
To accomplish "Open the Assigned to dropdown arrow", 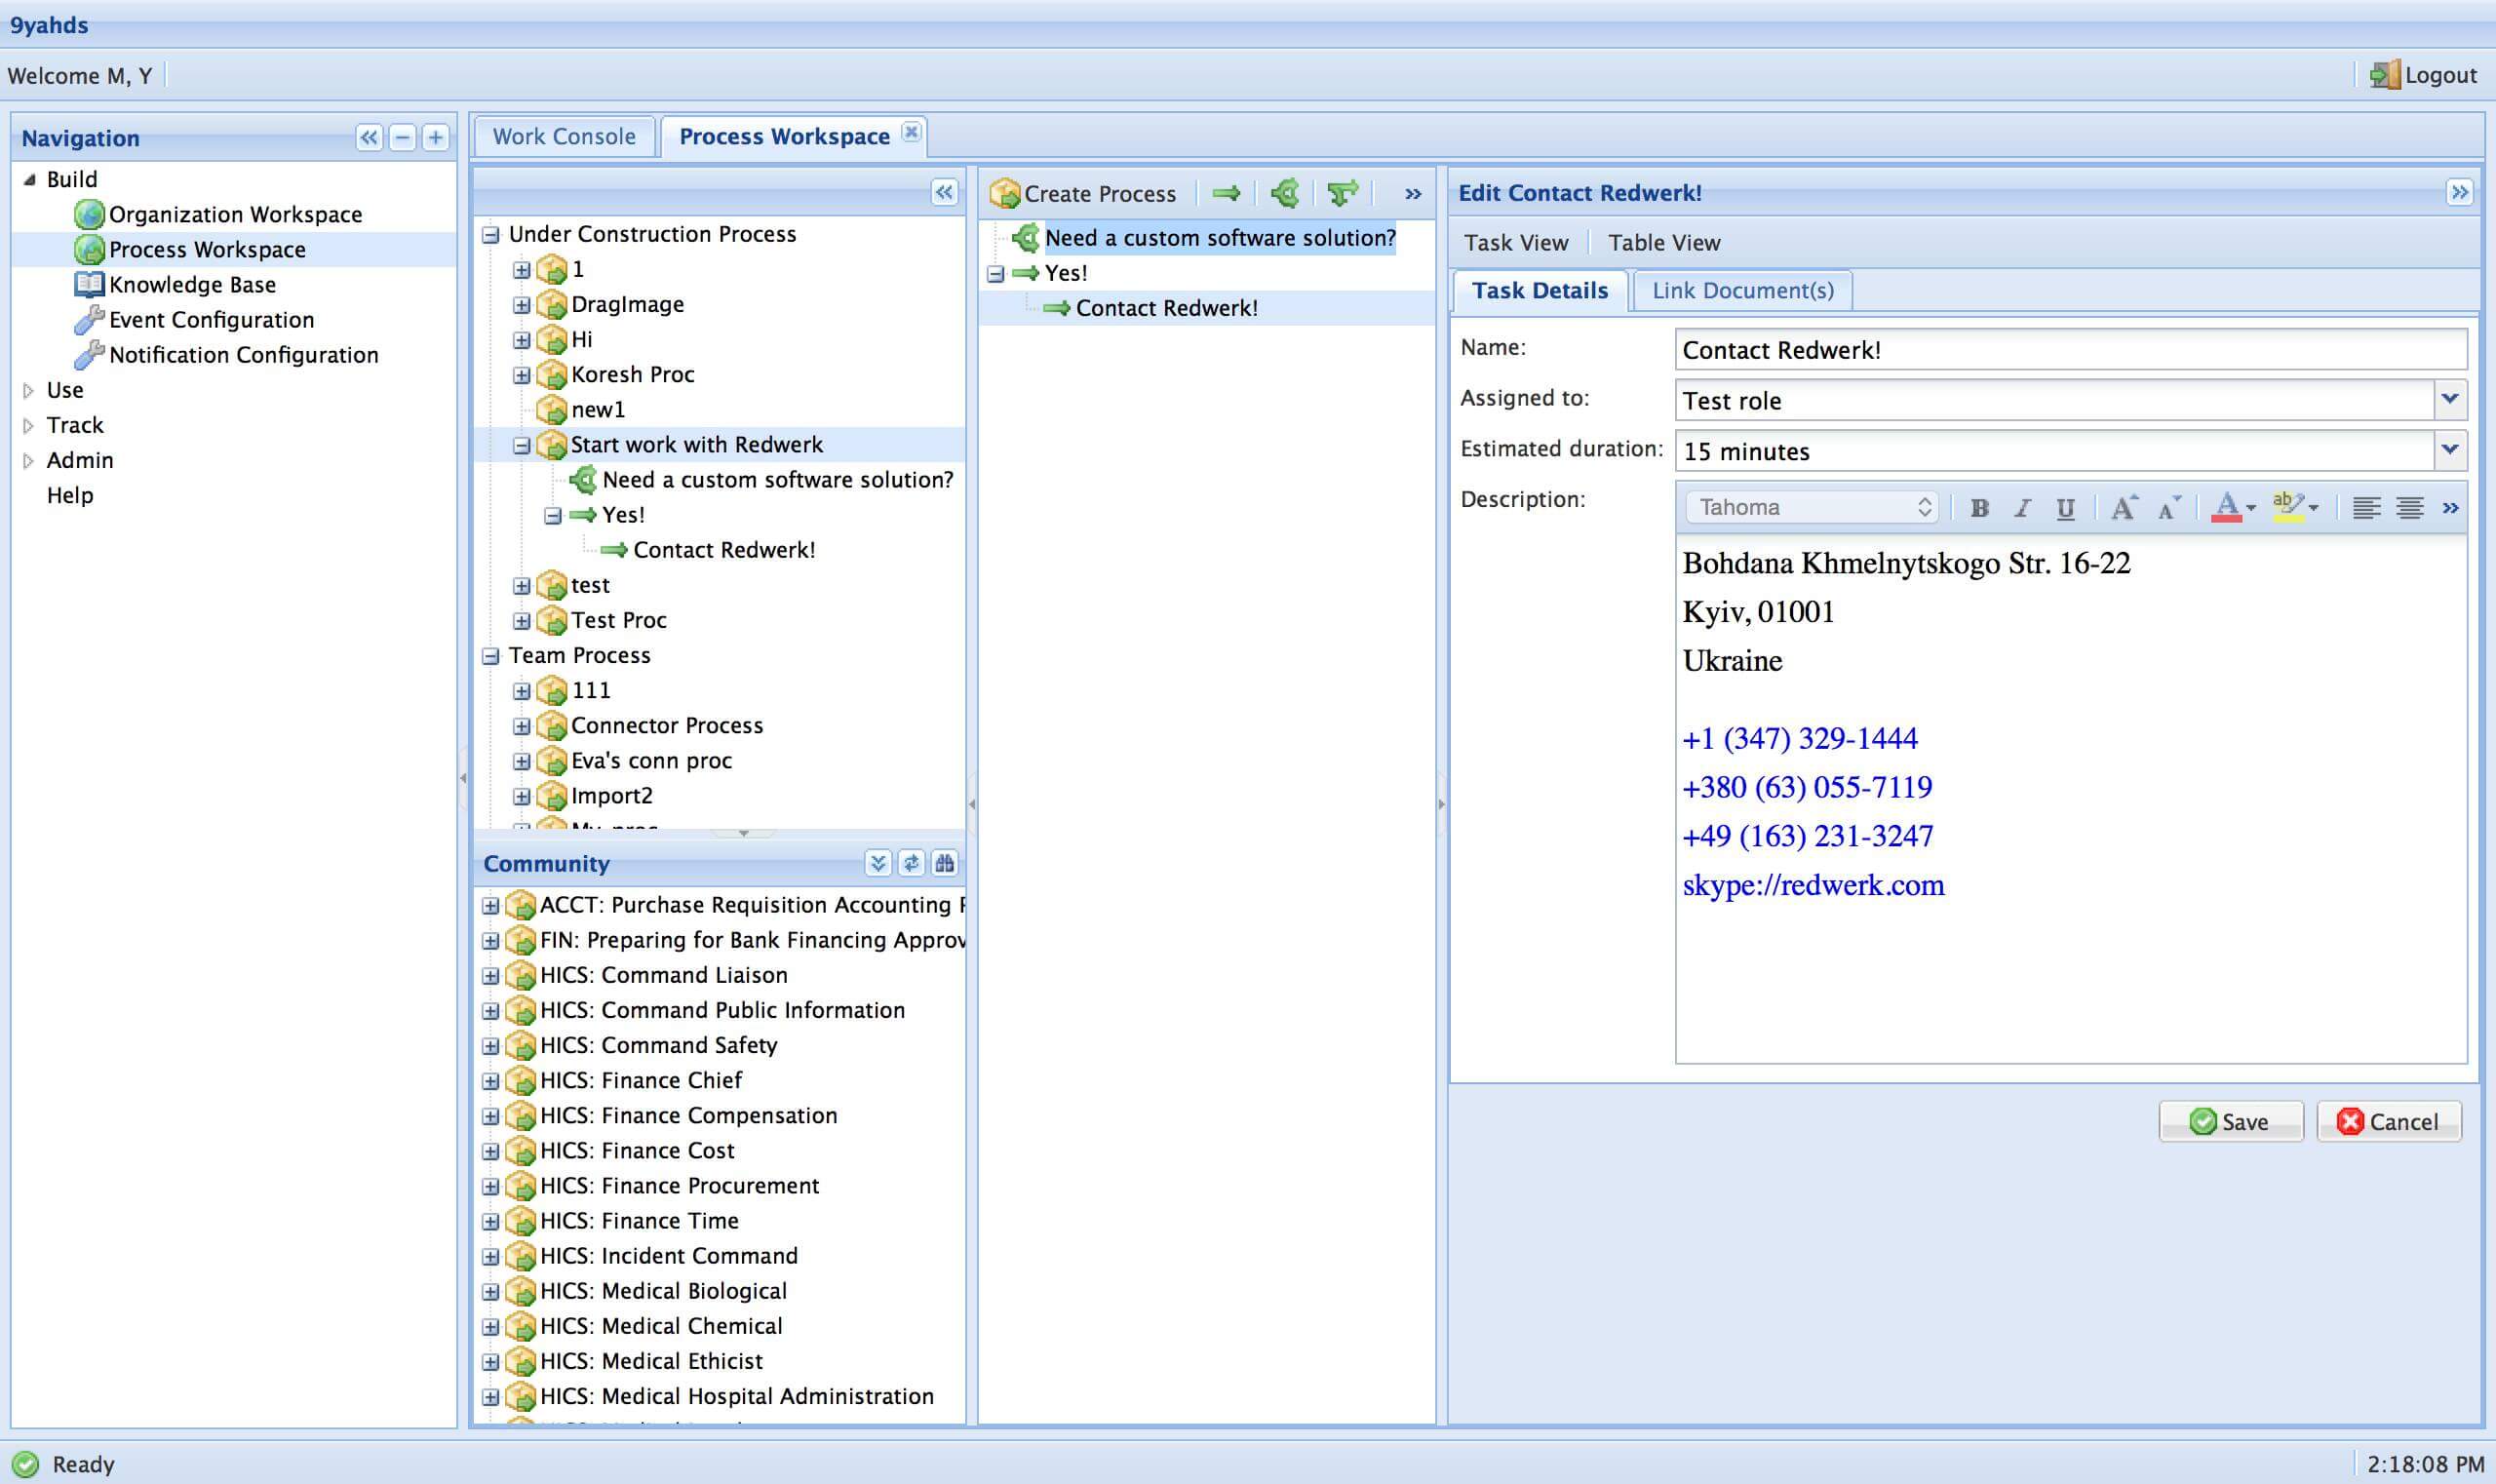I will (x=2449, y=399).
